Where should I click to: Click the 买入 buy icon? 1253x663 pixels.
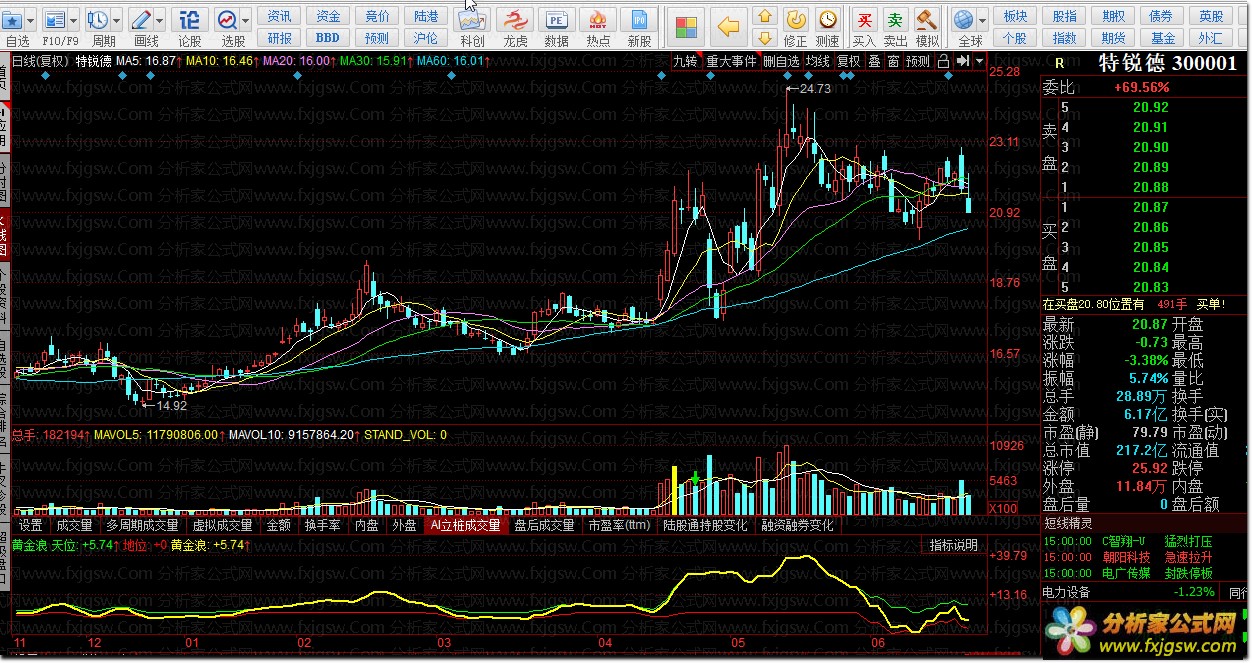864,20
